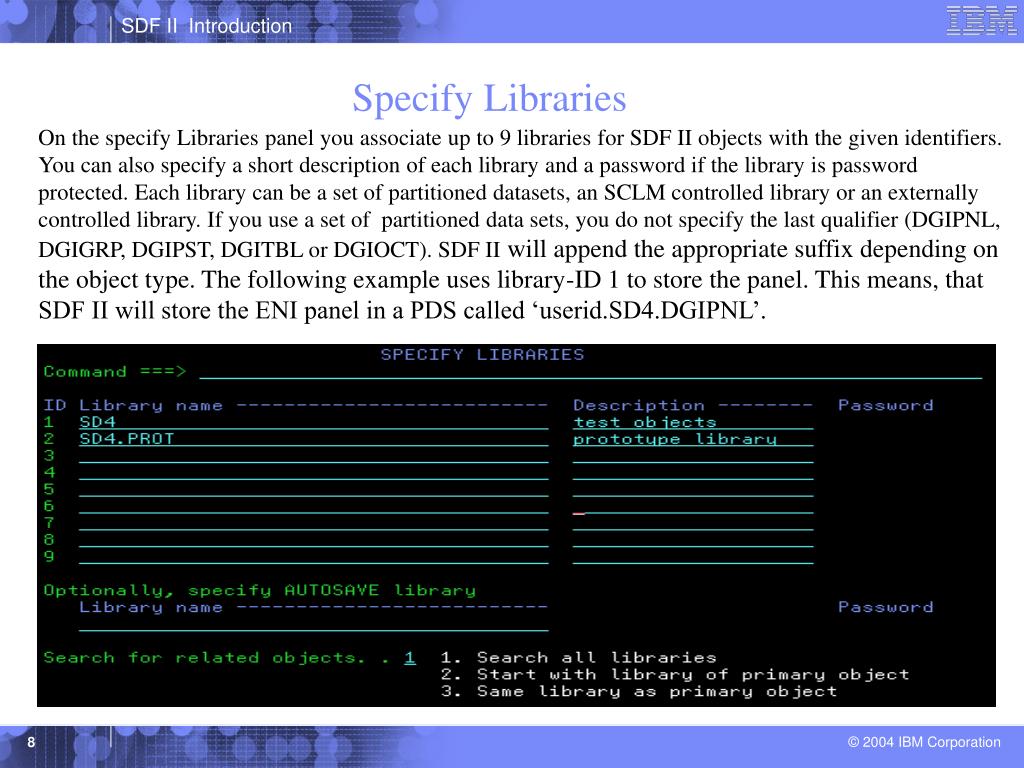The width and height of the screenshot is (1024, 768).
Task: Click the 'Command ===>' label
Action: [x=115, y=372]
